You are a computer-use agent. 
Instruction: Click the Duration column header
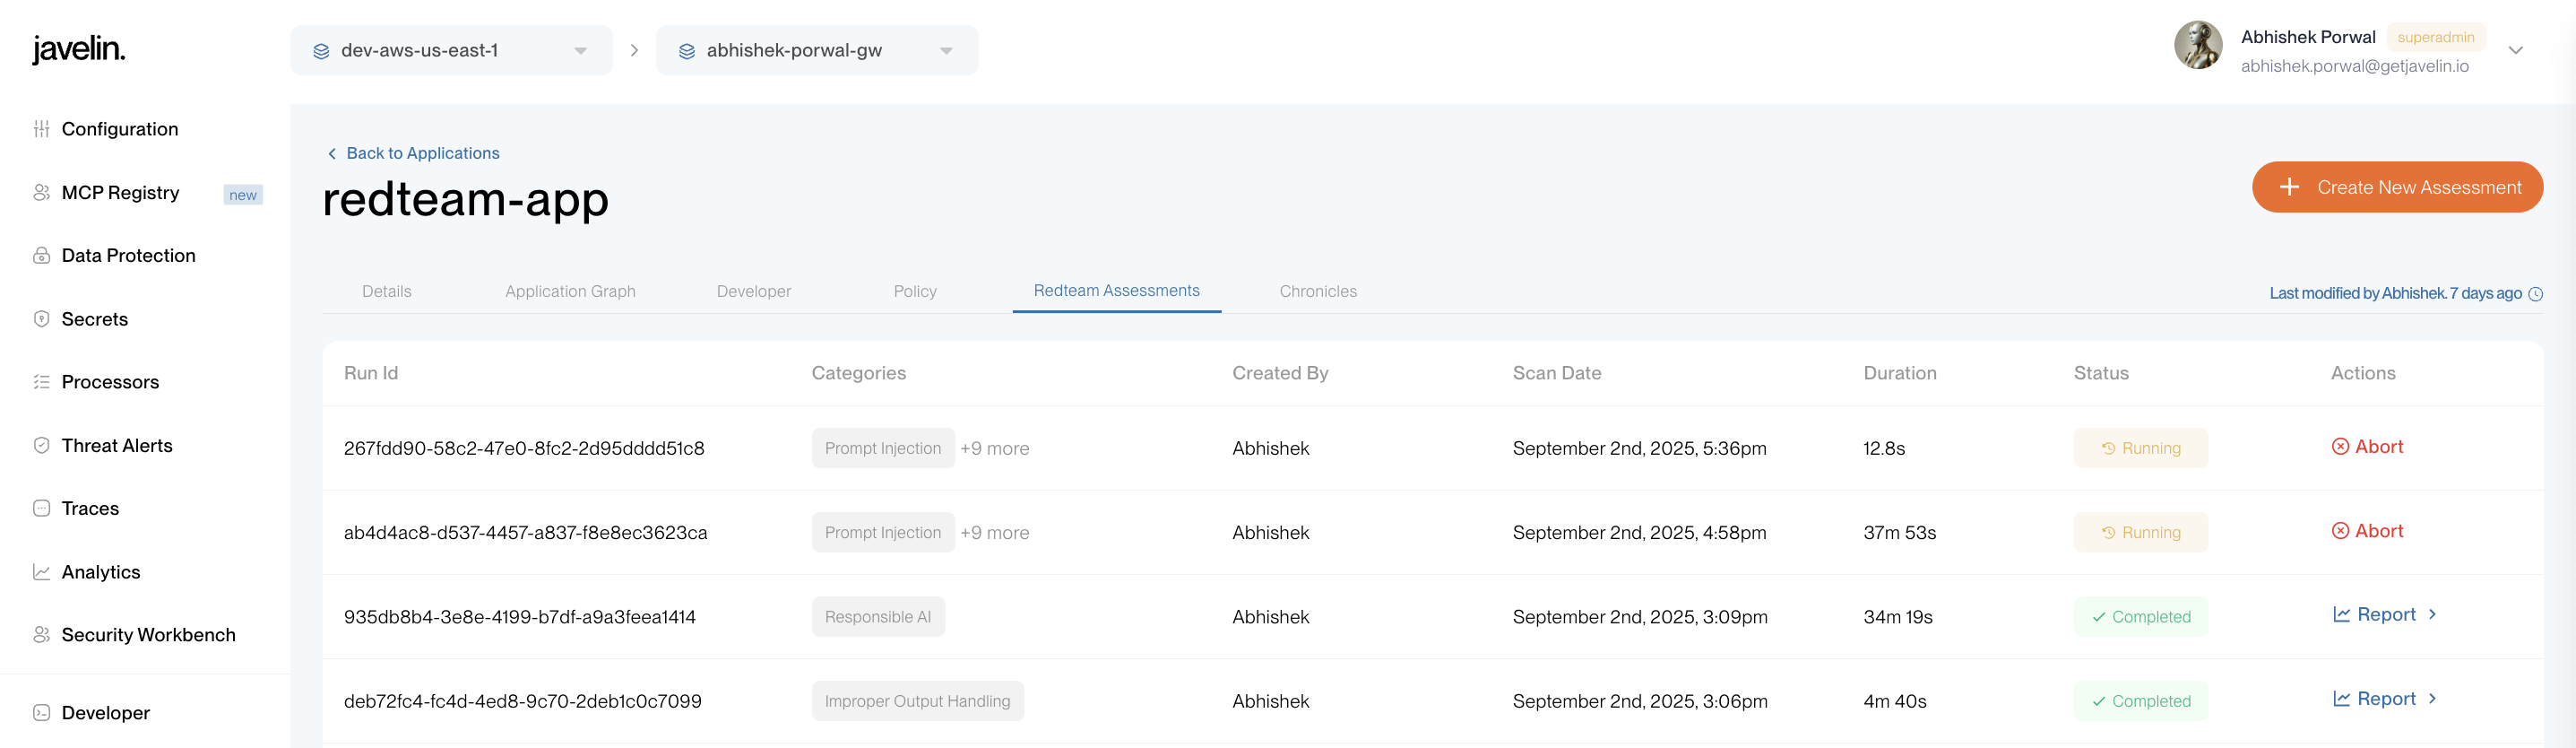pos(1899,373)
